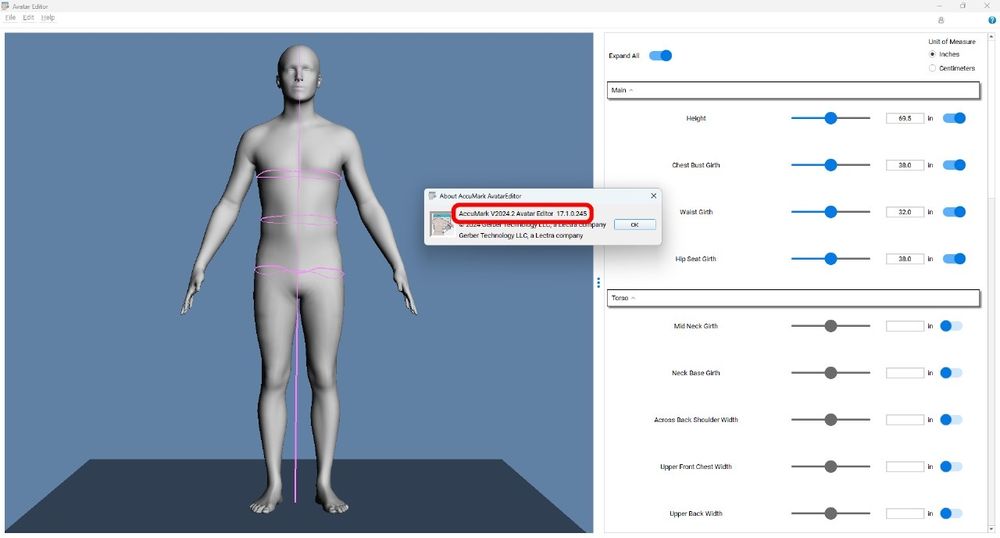Click the 'Gerber Technology LLC, a Lectra company' text
Viewport: 1000px width, 538px height.
coord(520,235)
